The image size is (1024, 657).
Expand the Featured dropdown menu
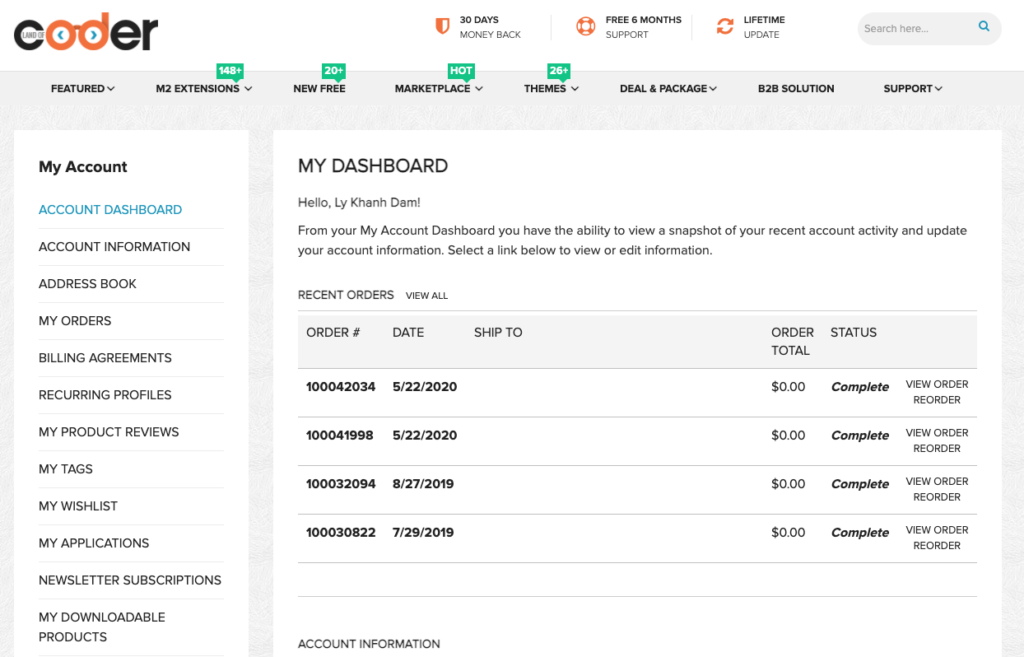tap(83, 89)
